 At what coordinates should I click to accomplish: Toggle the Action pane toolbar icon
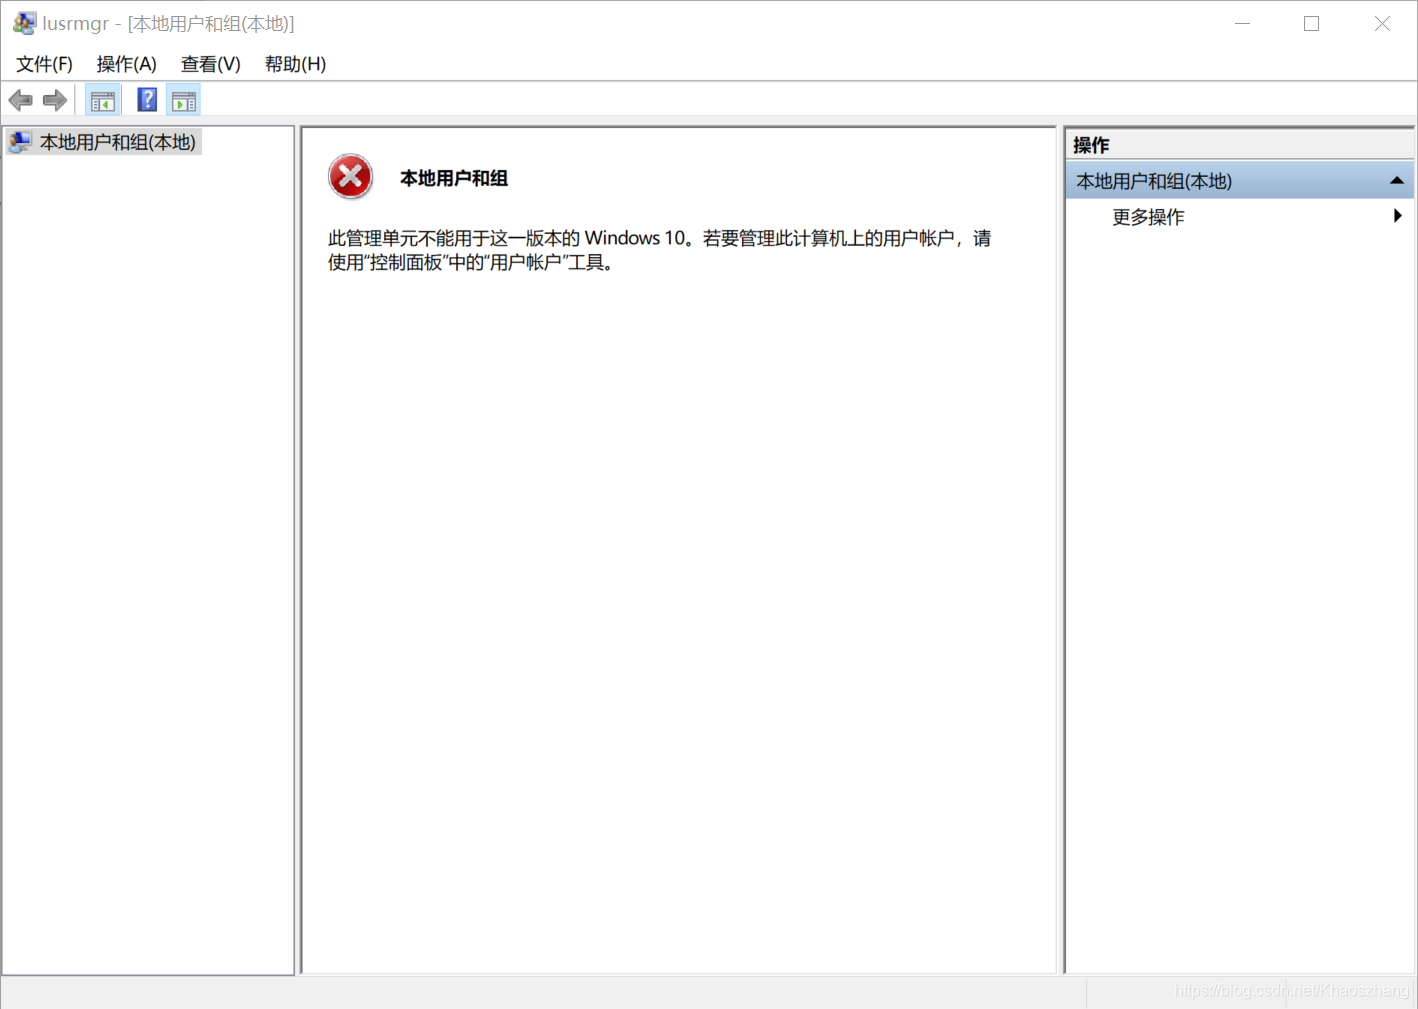click(x=184, y=100)
